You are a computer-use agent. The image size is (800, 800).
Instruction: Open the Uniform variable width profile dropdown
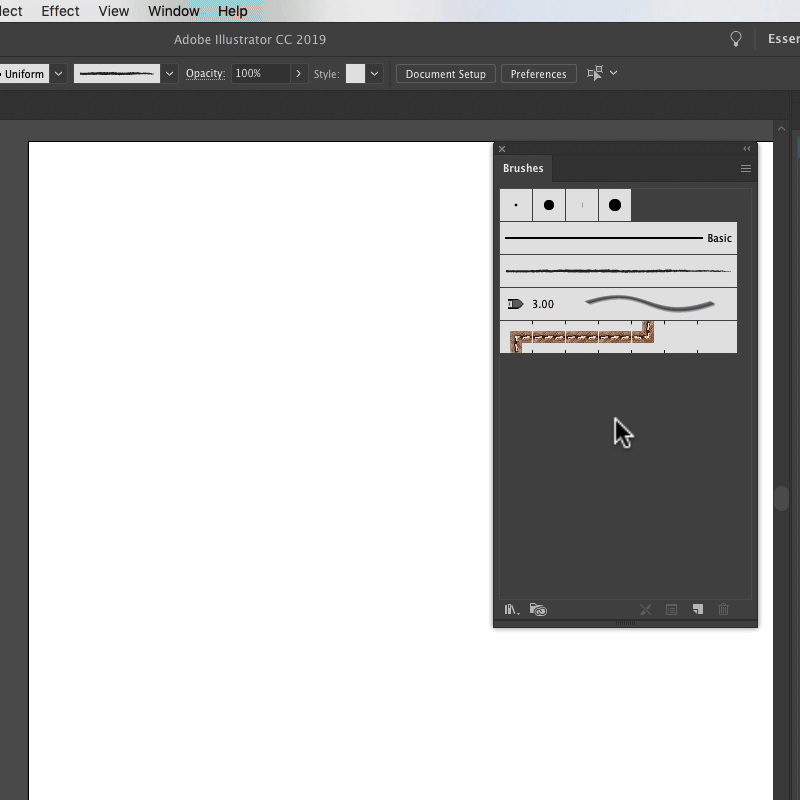point(59,74)
